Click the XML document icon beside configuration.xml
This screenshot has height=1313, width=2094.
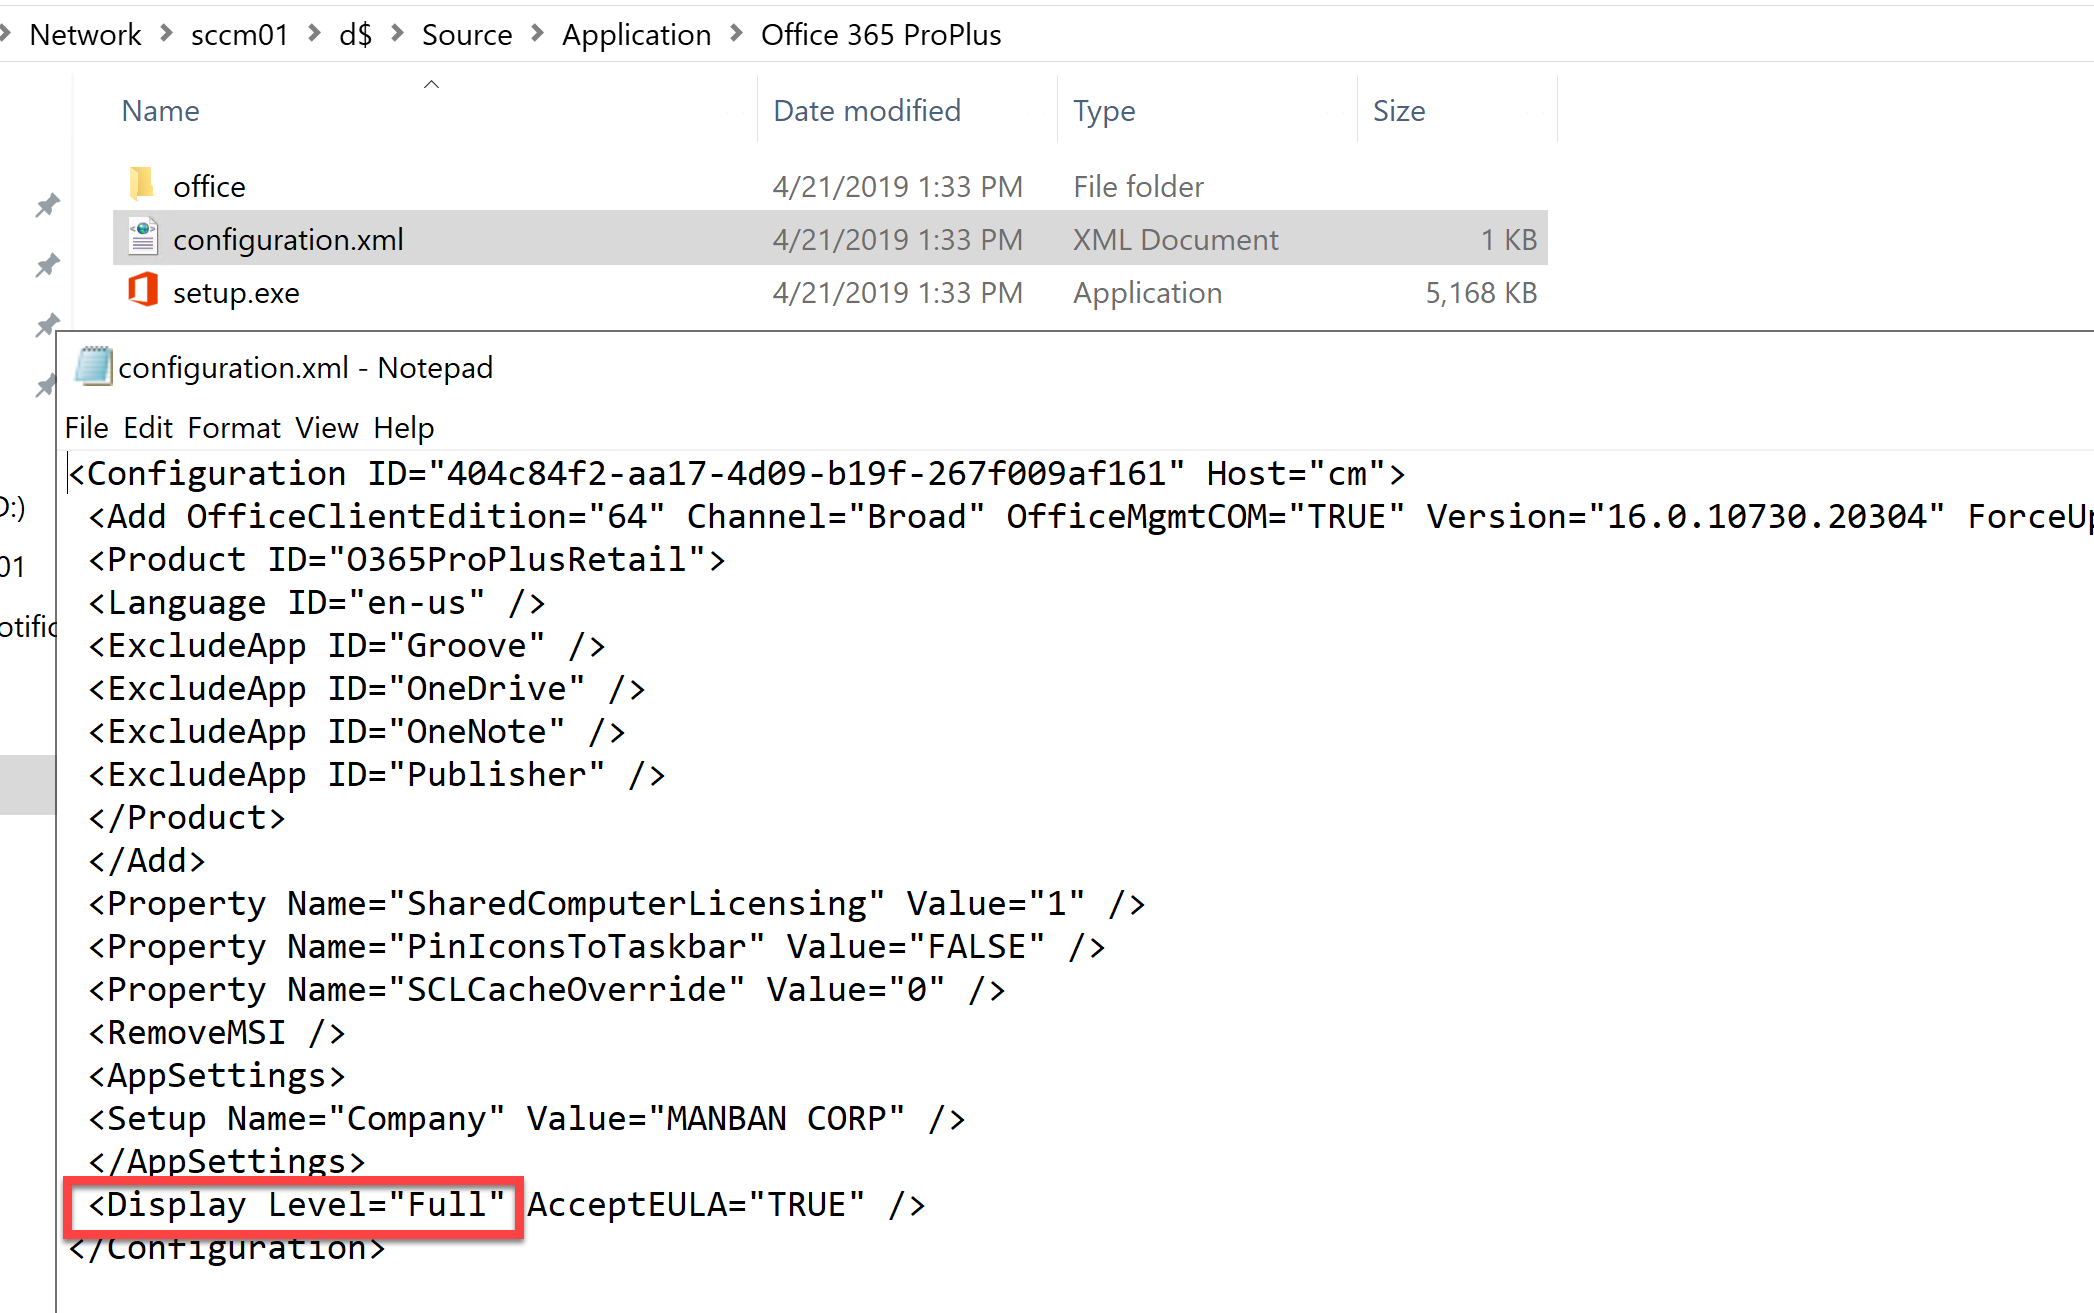(x=143, y=237)
